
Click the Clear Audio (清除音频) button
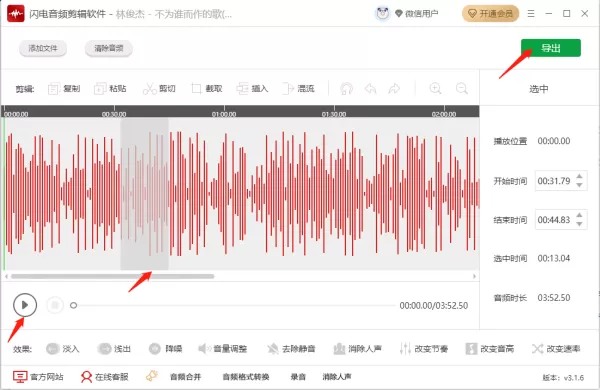point(109,48)
